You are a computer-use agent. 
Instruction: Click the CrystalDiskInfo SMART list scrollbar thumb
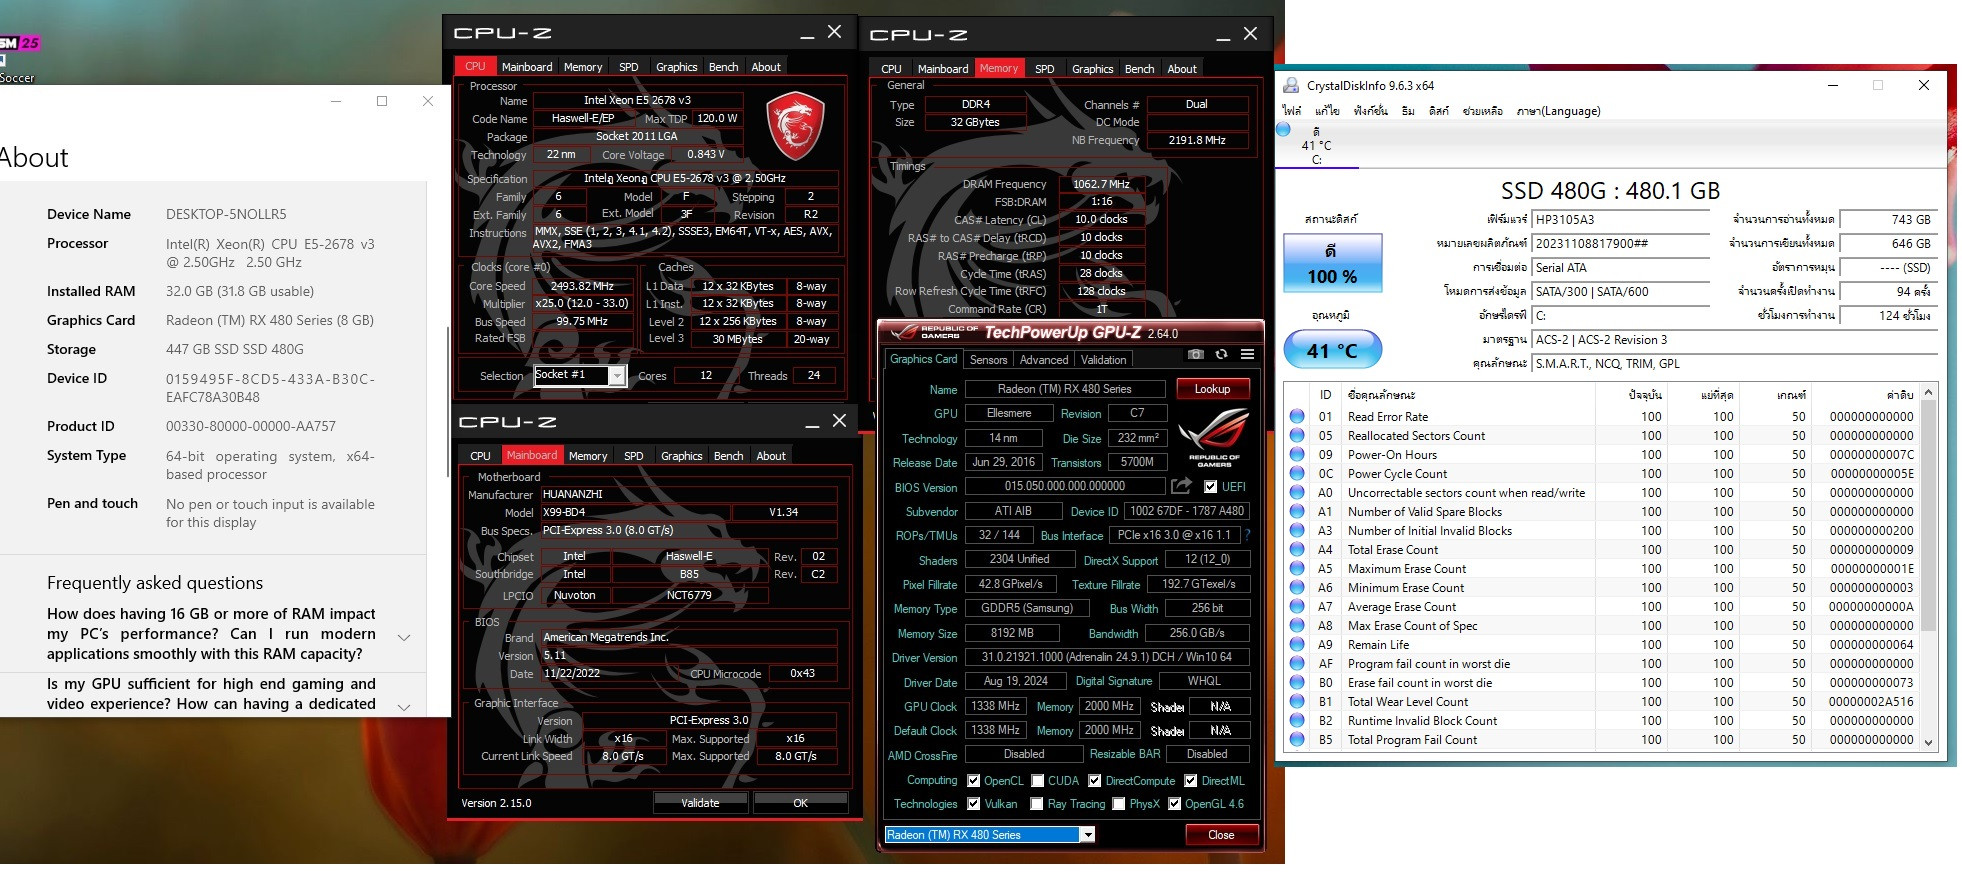tap(1929, 516)
